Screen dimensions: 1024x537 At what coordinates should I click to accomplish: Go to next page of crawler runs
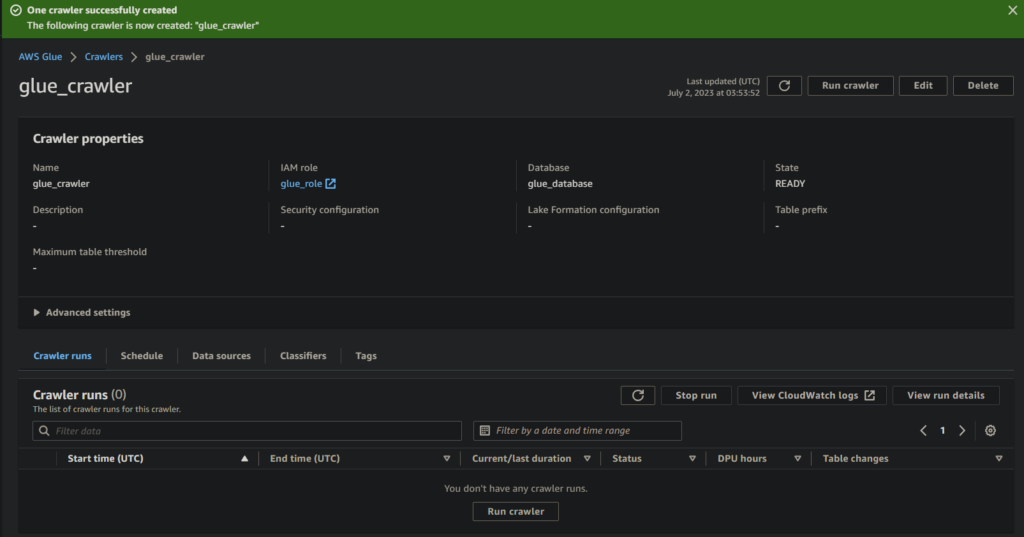click(962, 431)
